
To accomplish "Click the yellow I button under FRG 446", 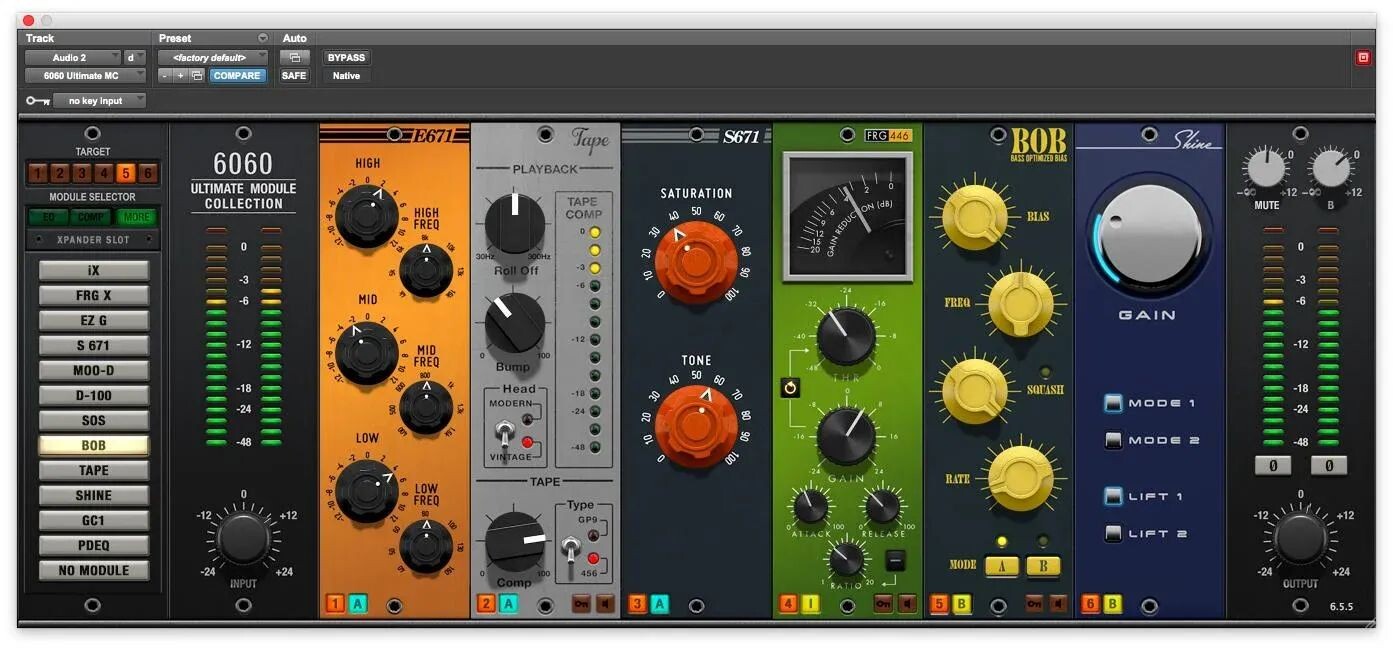I will pyautogui.click(x=811, y=604).
